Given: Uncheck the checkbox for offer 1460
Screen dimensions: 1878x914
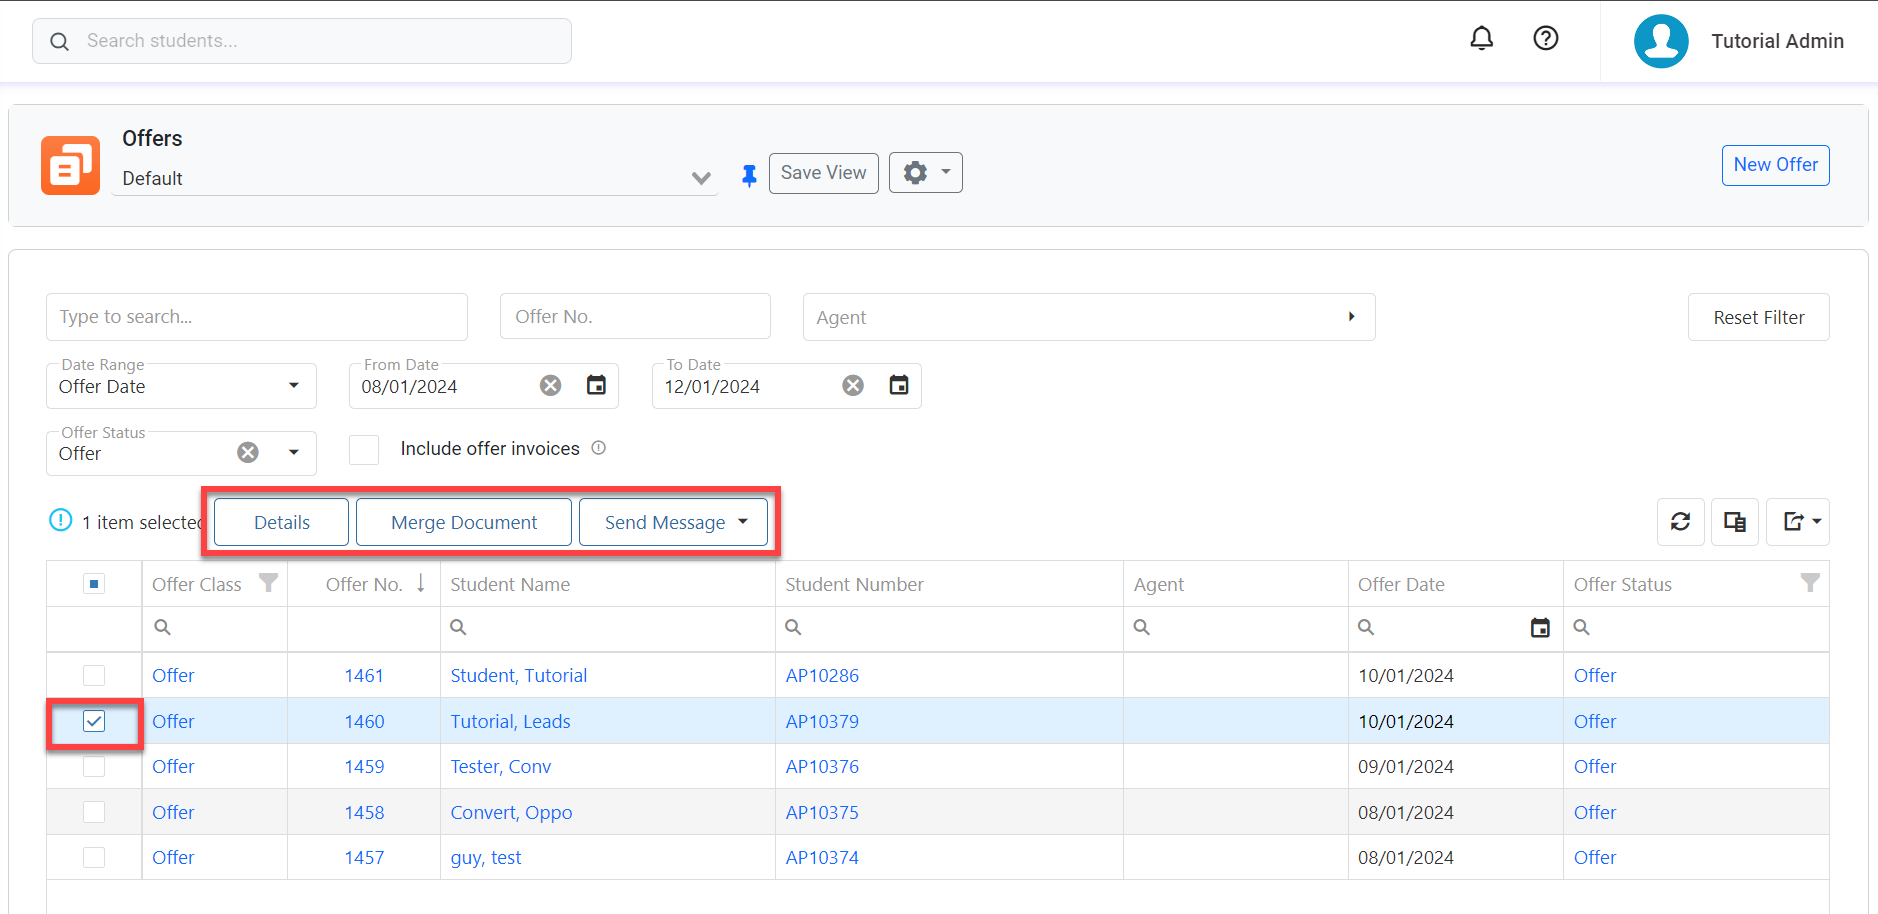Looking at the screenshot, I should tap(94, 721).
